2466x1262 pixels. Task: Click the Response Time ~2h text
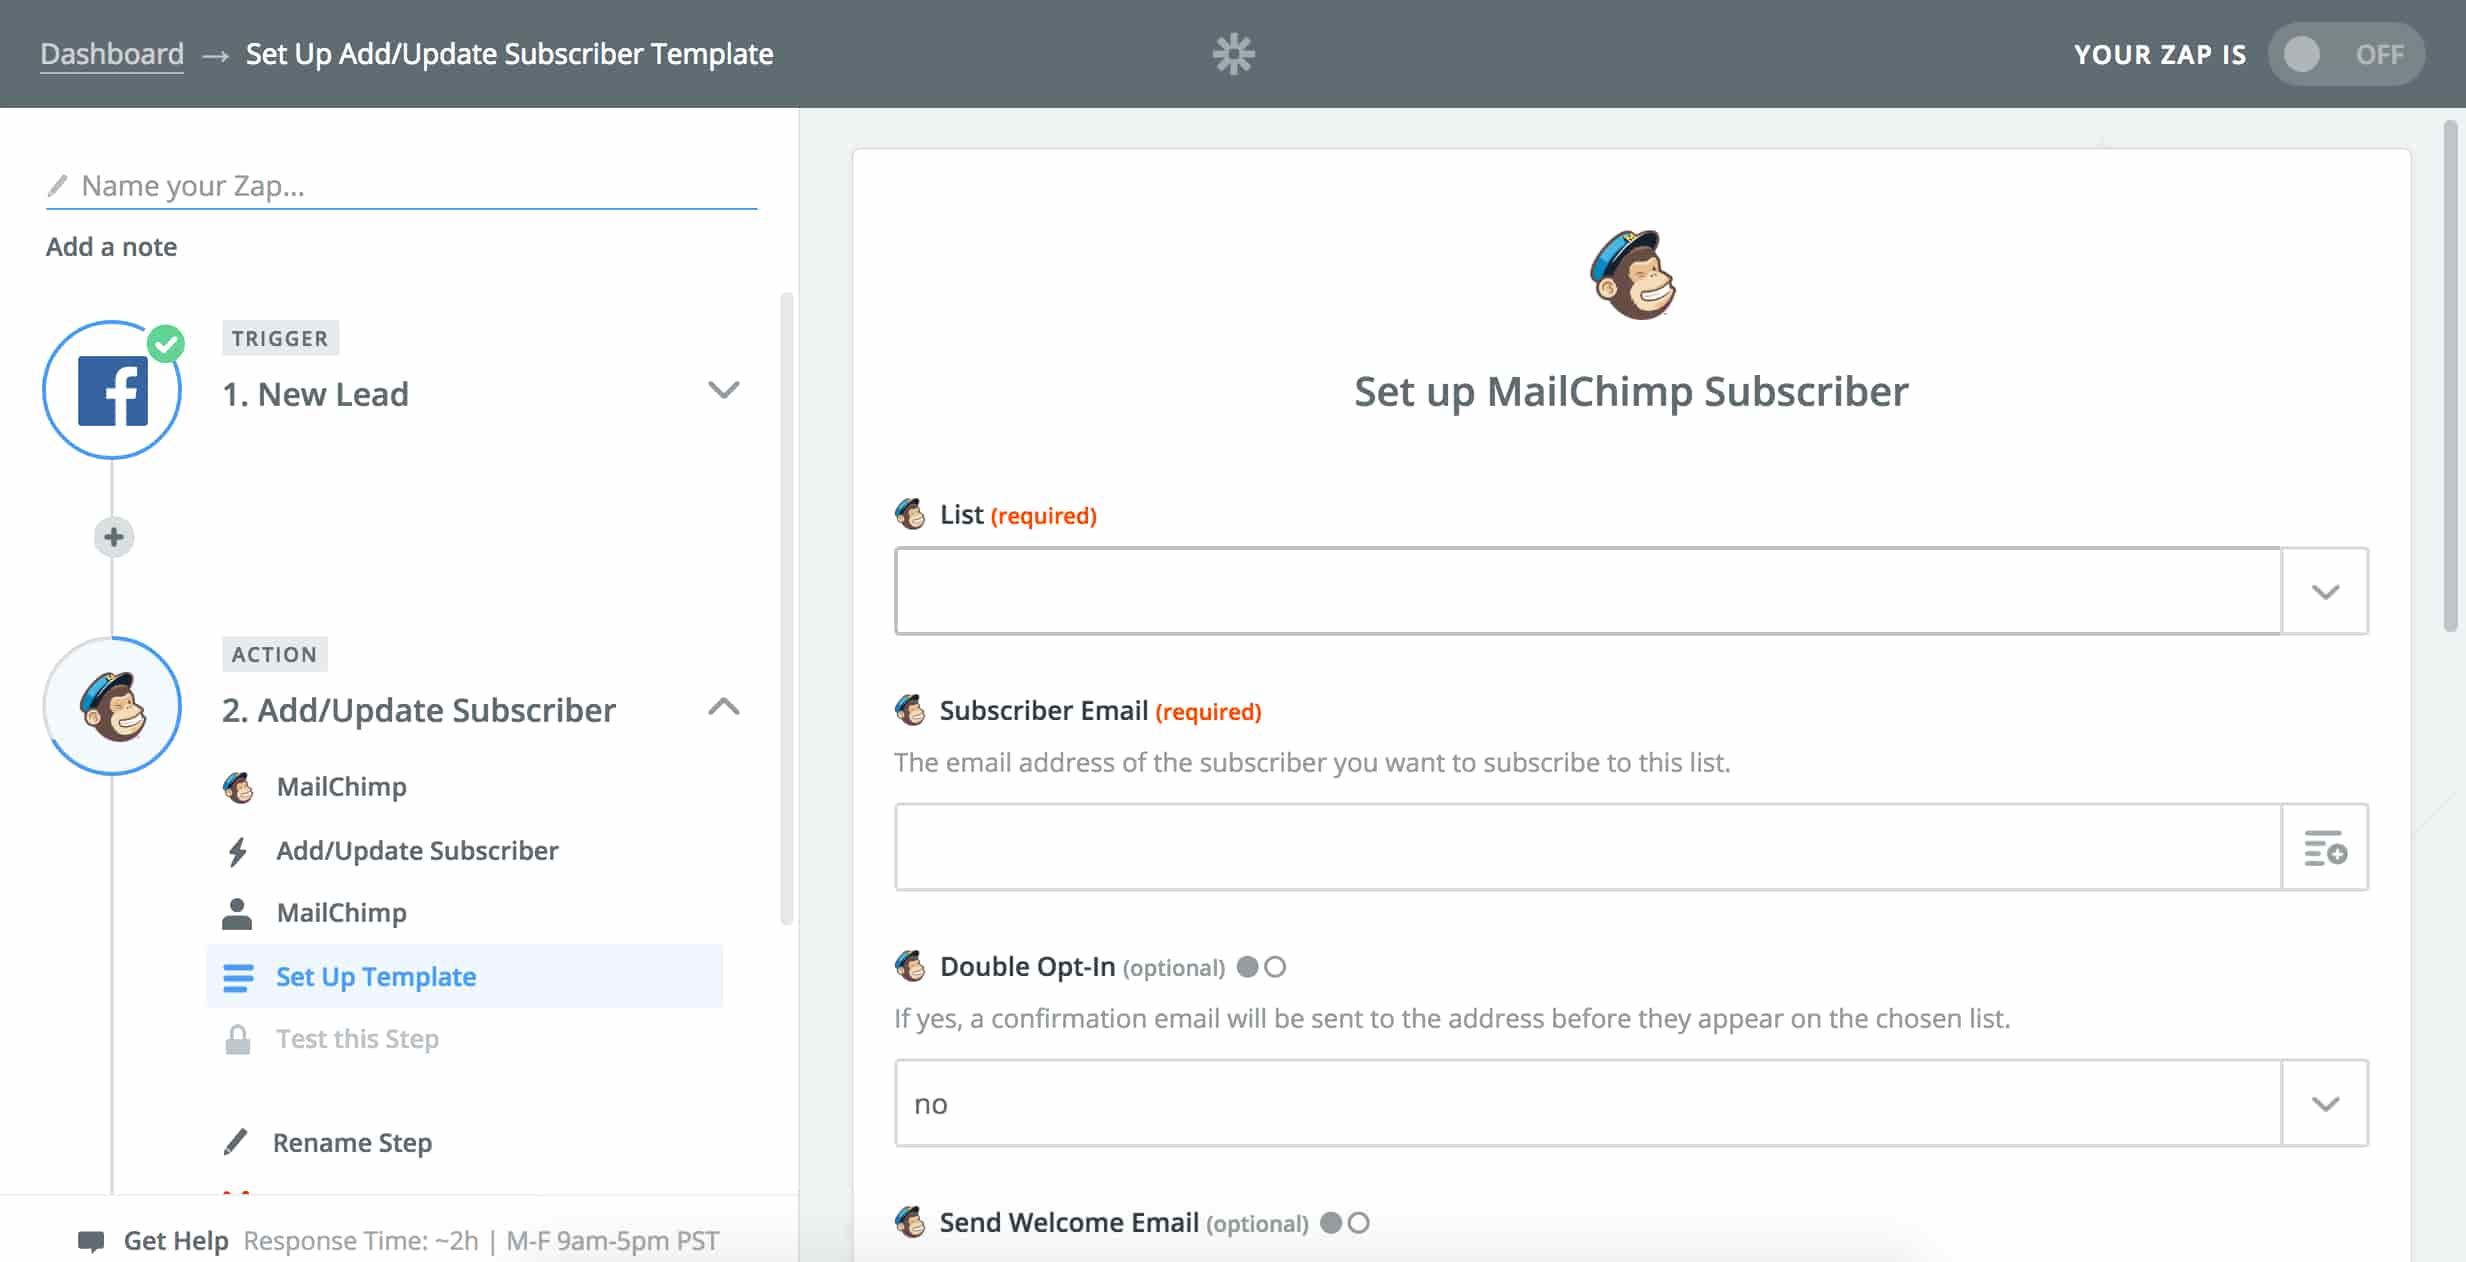tap(361, 1241)
